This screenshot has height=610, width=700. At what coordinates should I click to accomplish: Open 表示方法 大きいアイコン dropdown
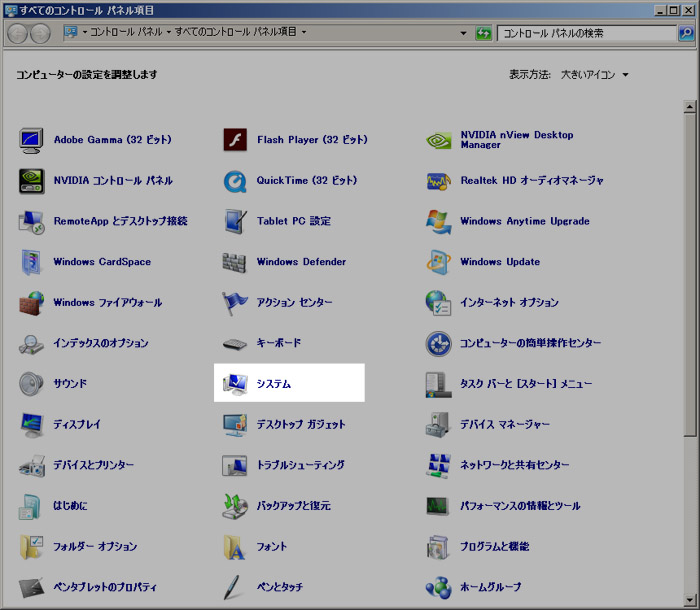[x=595, y=75]
